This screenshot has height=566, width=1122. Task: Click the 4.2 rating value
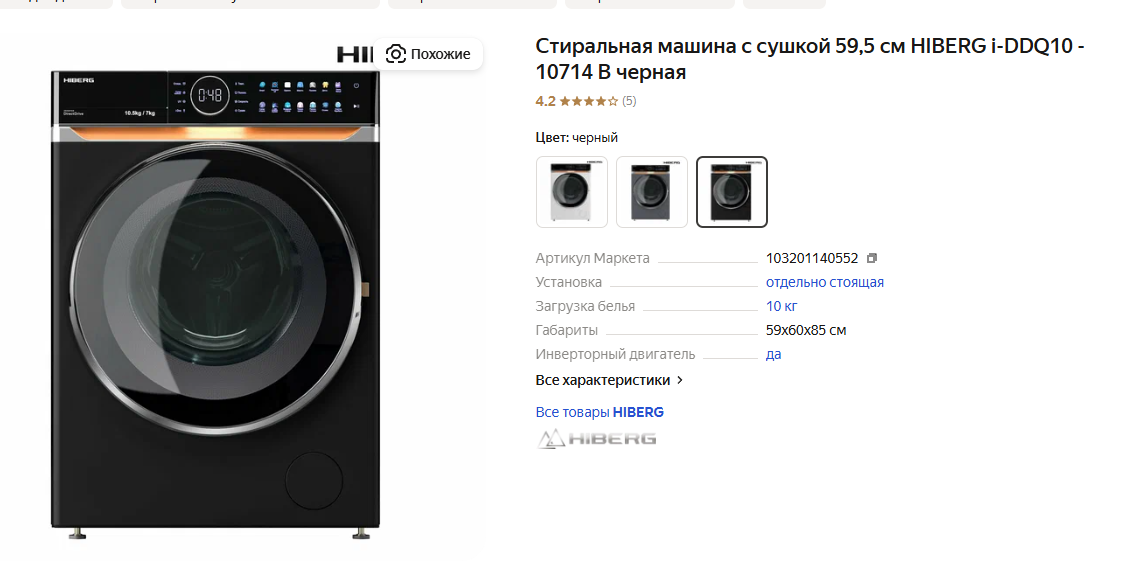pyautogui.click(x=545, y=101)
